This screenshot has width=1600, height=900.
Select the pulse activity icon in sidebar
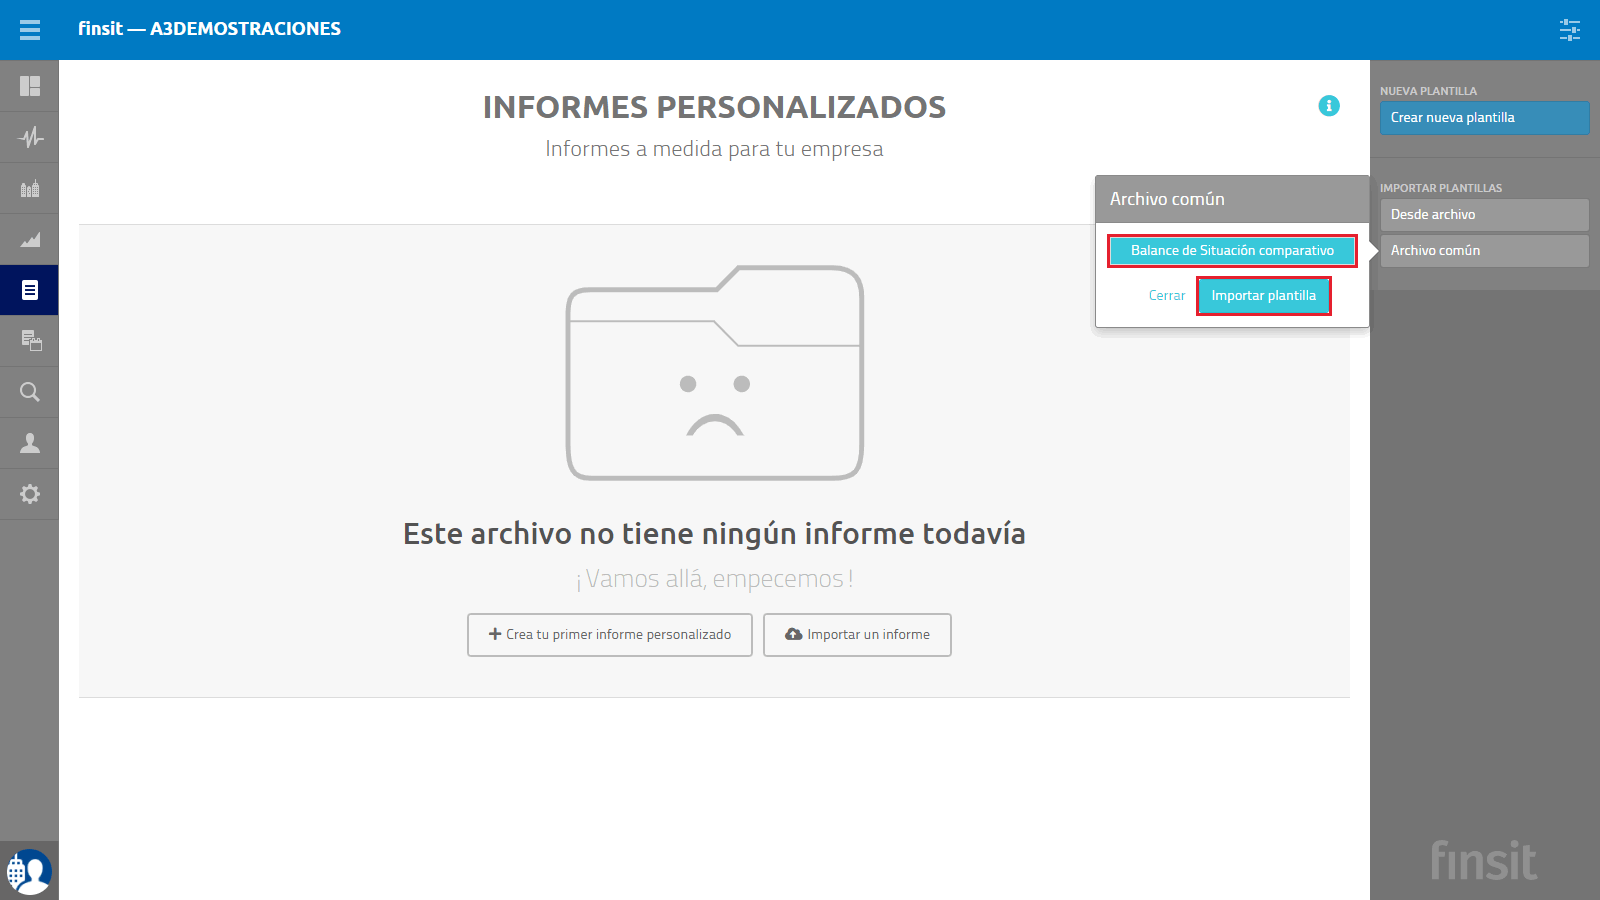point(30,137)
